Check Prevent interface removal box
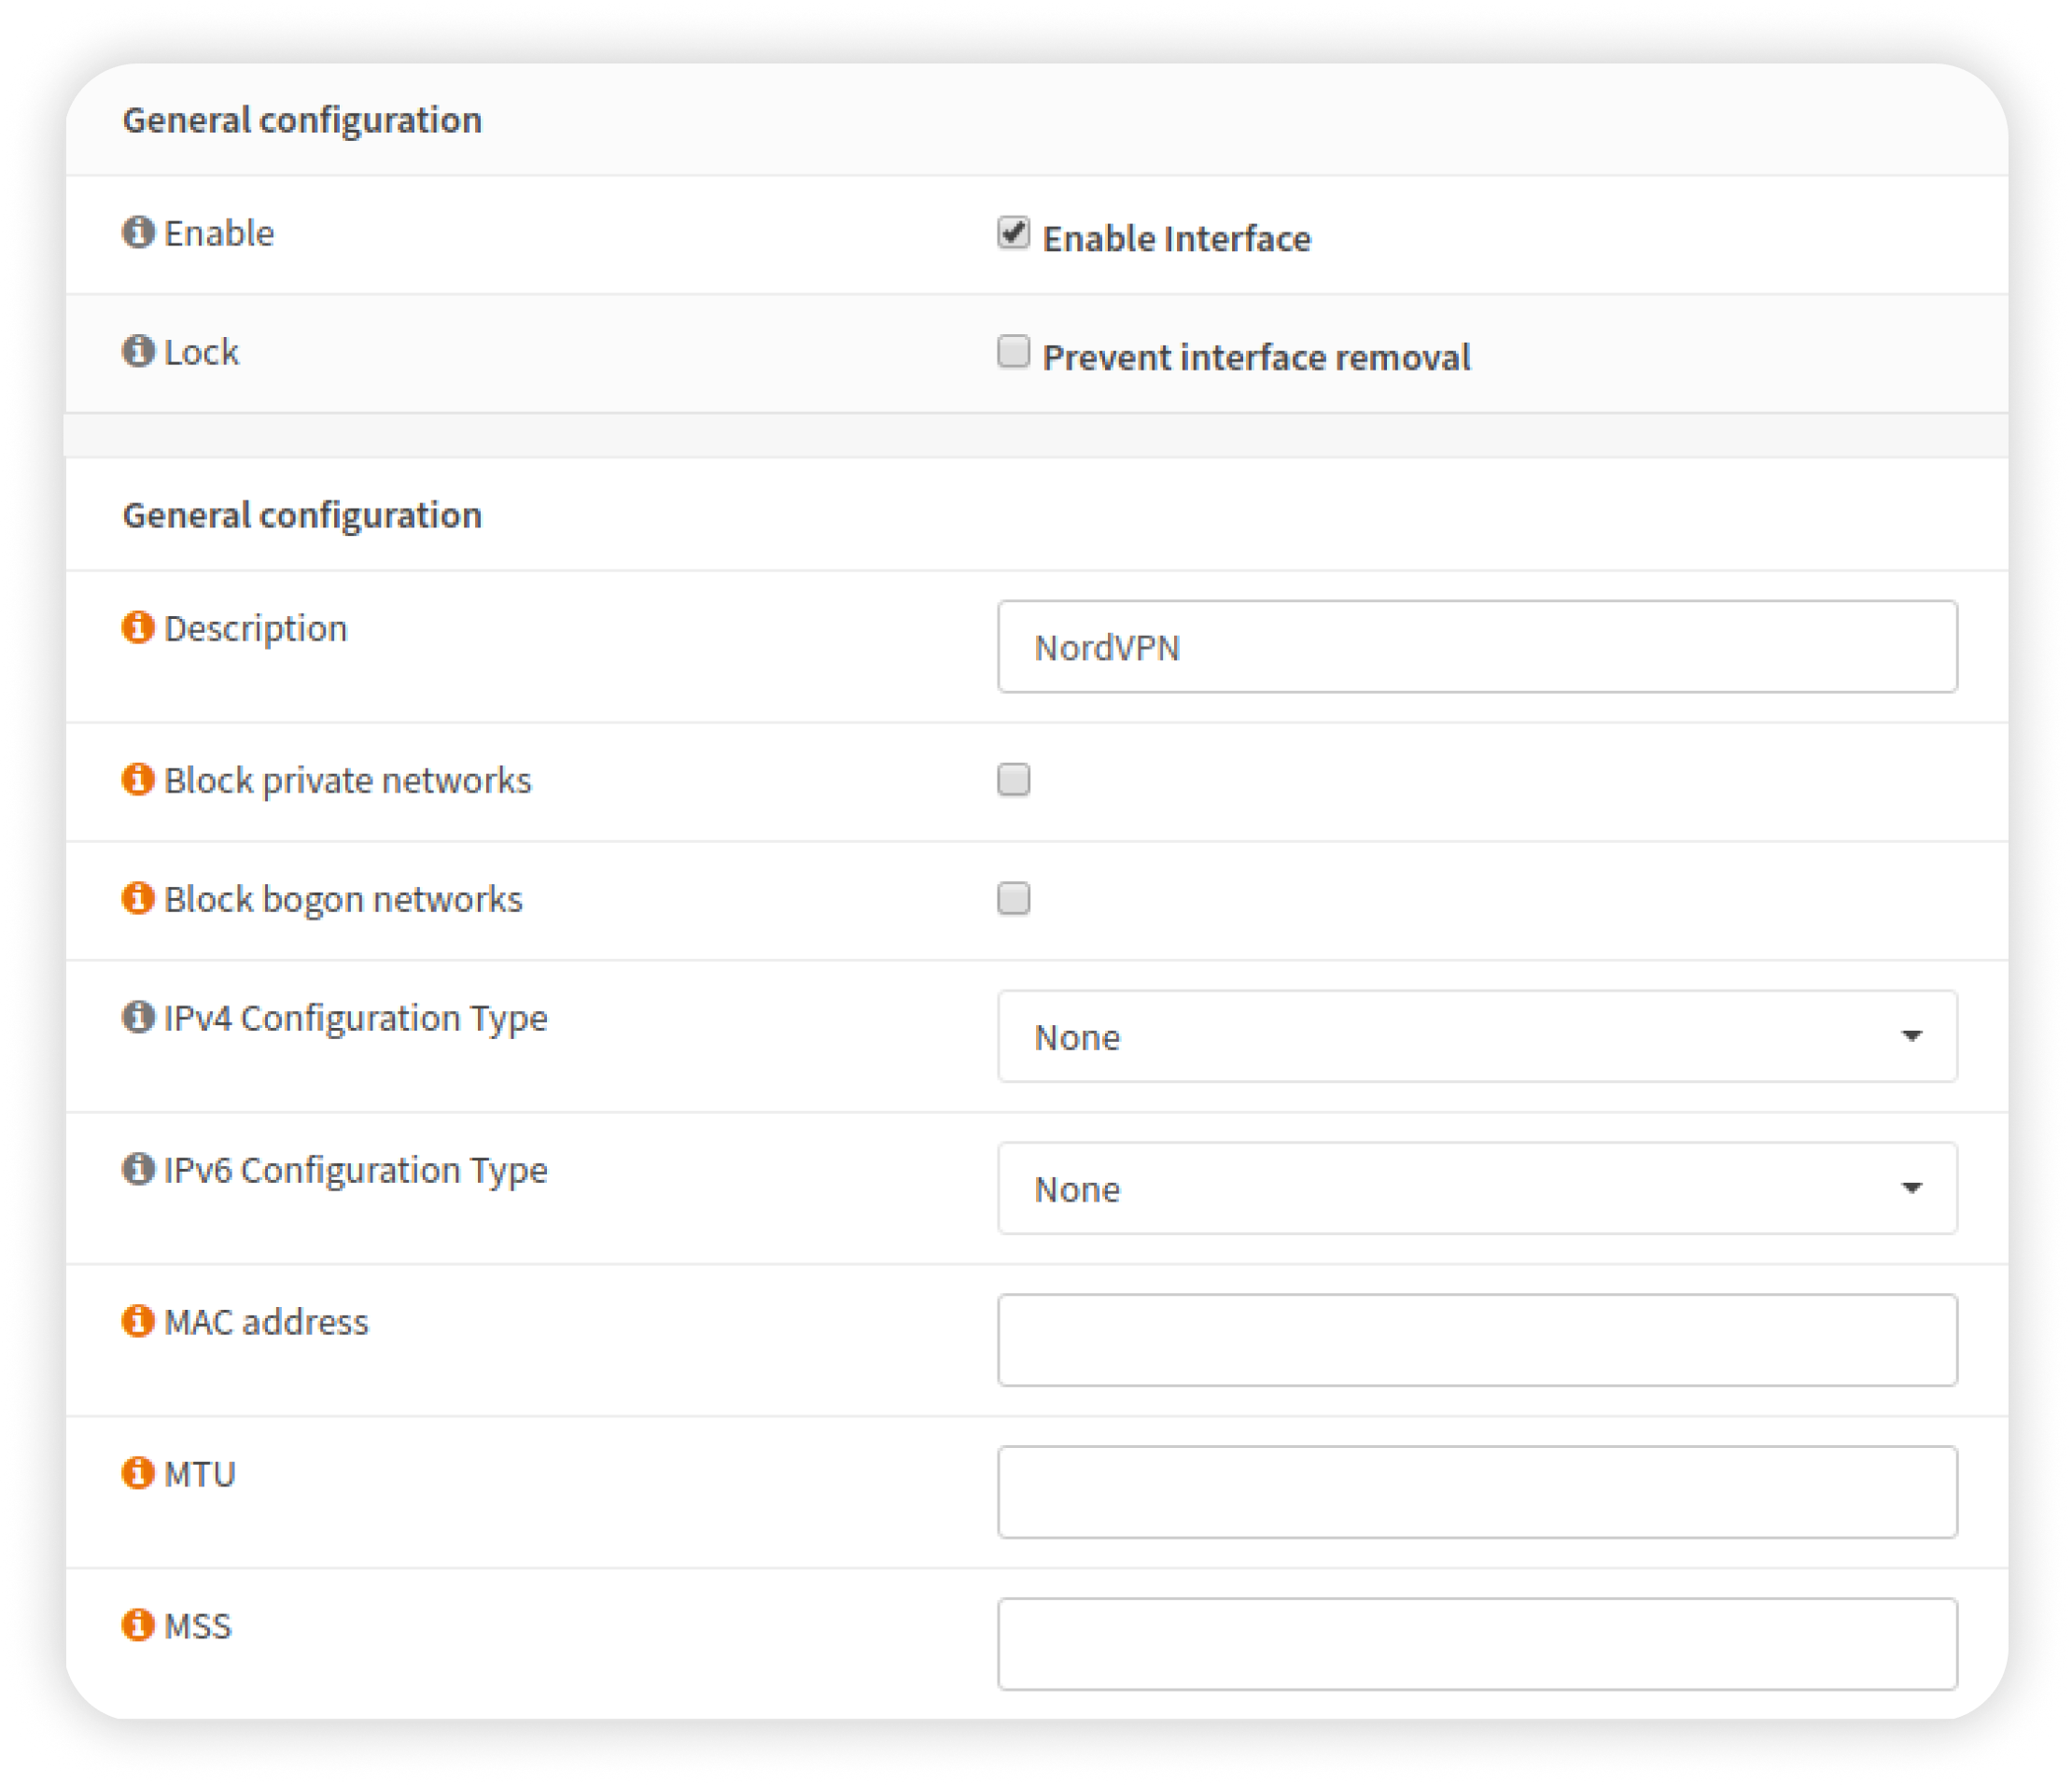This screenshot has width=2072, height=1785. (x=1013, y=352)
